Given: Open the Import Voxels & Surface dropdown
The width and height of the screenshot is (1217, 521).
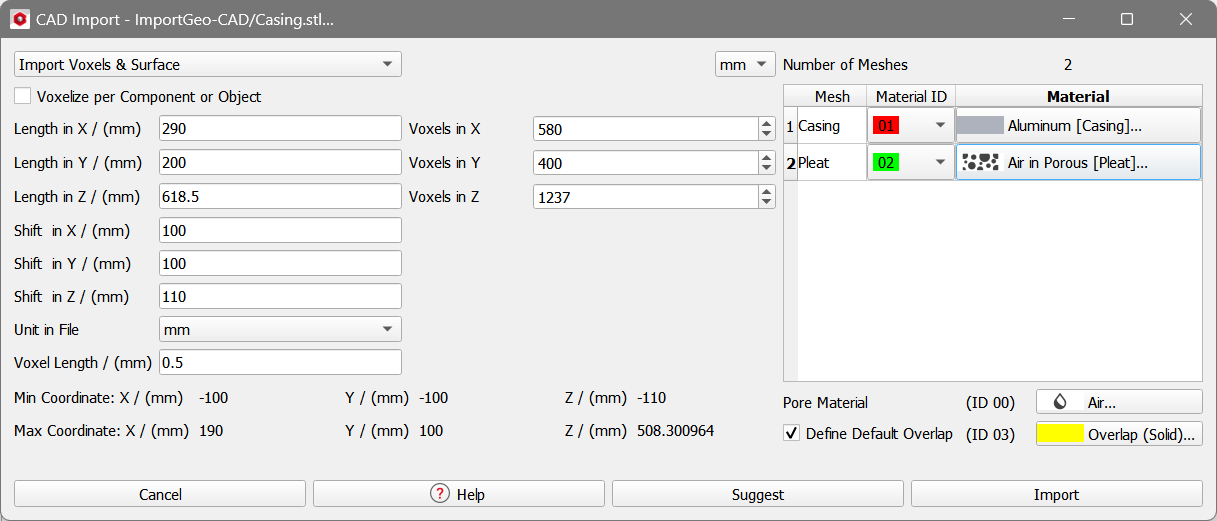Looking at the screenshot, I should point(208,65).
